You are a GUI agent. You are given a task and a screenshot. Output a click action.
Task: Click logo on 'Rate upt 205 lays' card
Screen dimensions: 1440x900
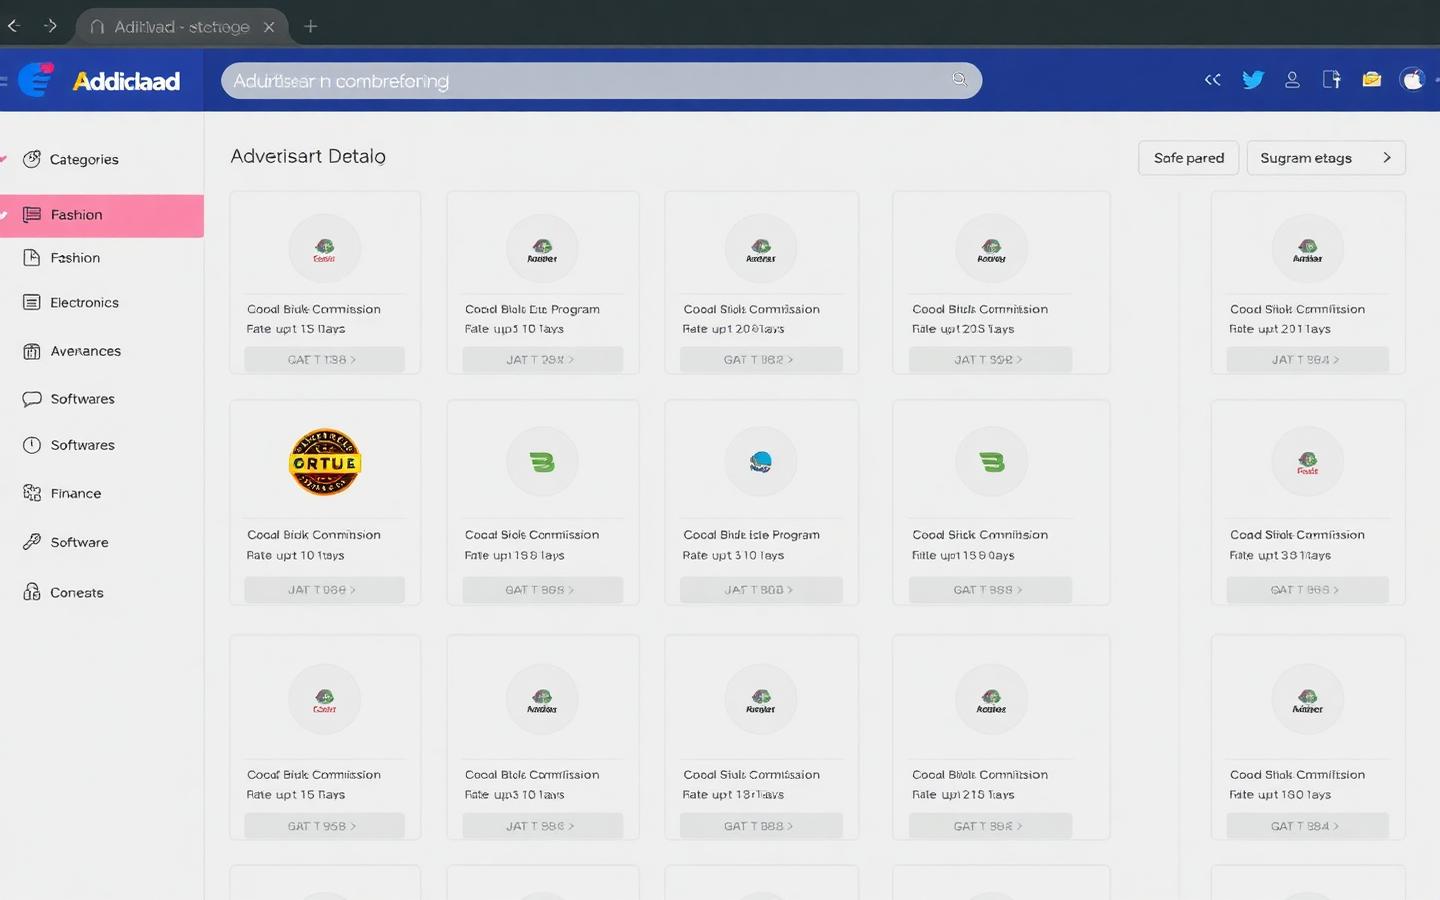tap(991, 249)
